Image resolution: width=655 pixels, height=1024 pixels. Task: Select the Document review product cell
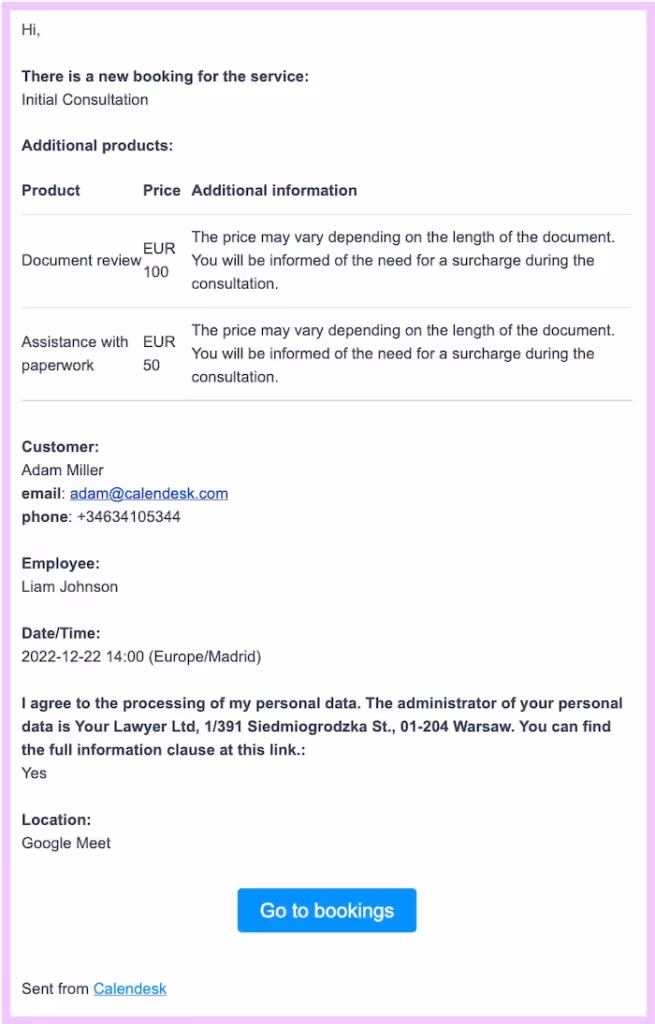(81, 260)
